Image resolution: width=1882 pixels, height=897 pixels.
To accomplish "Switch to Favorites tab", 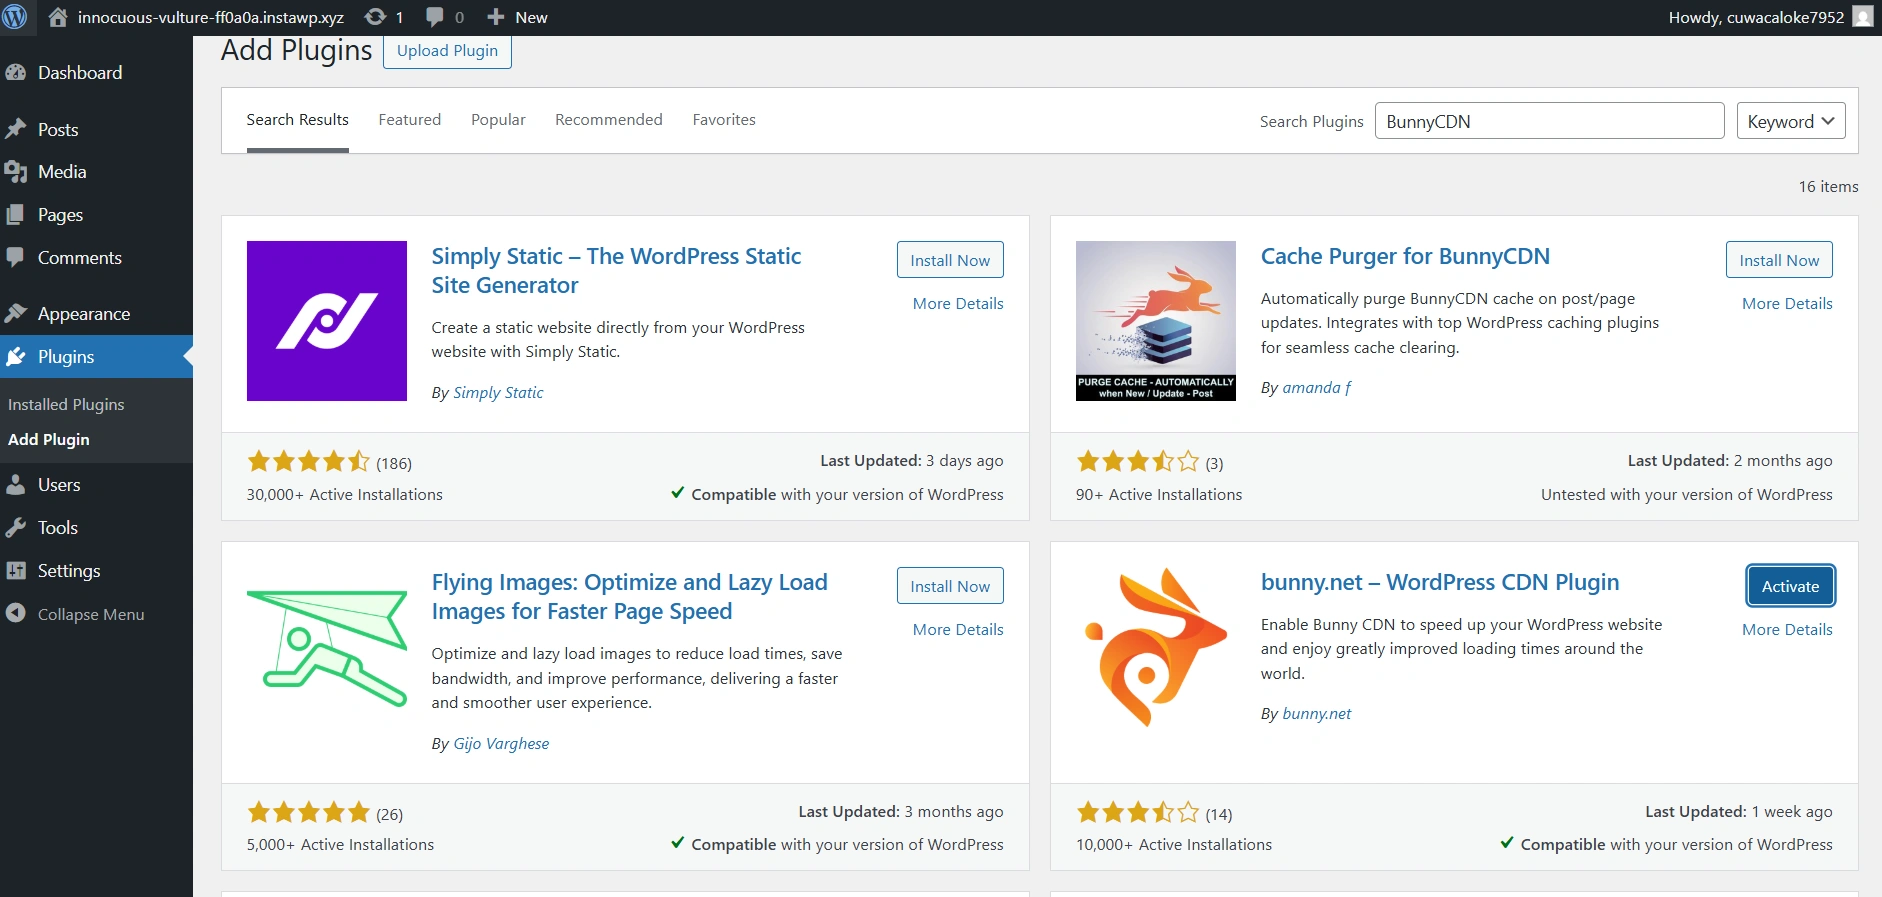I will [x=724, y=120].
